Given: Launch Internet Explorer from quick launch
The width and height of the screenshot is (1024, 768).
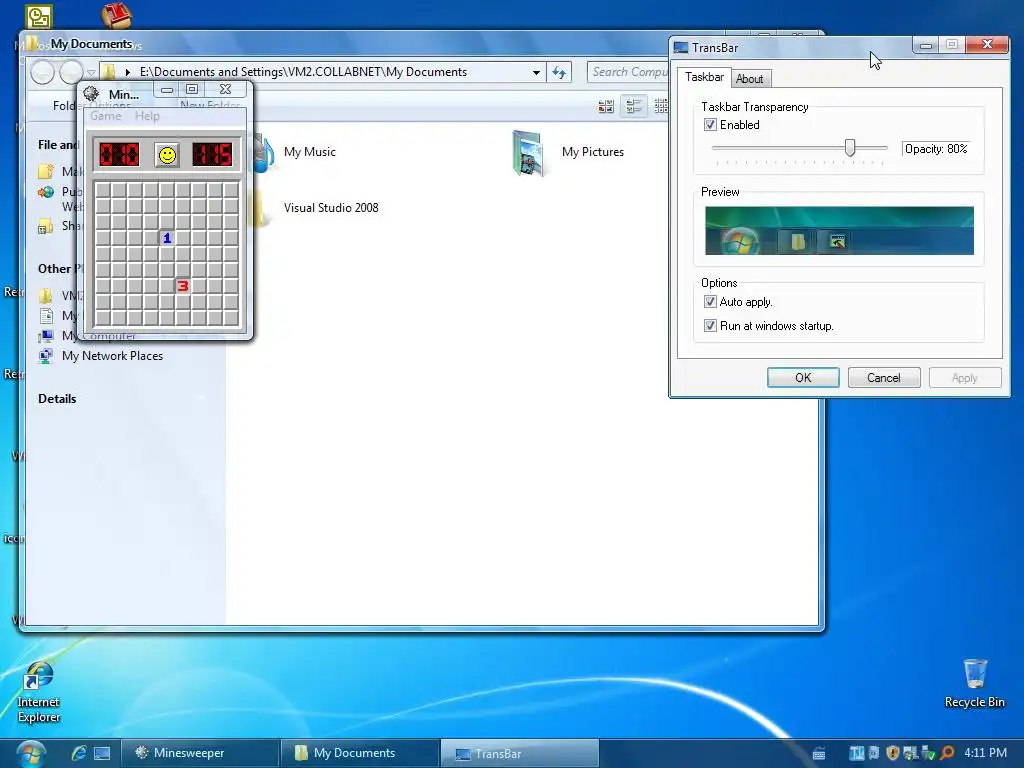Looking at the screenshot, I should coord(79,753).
